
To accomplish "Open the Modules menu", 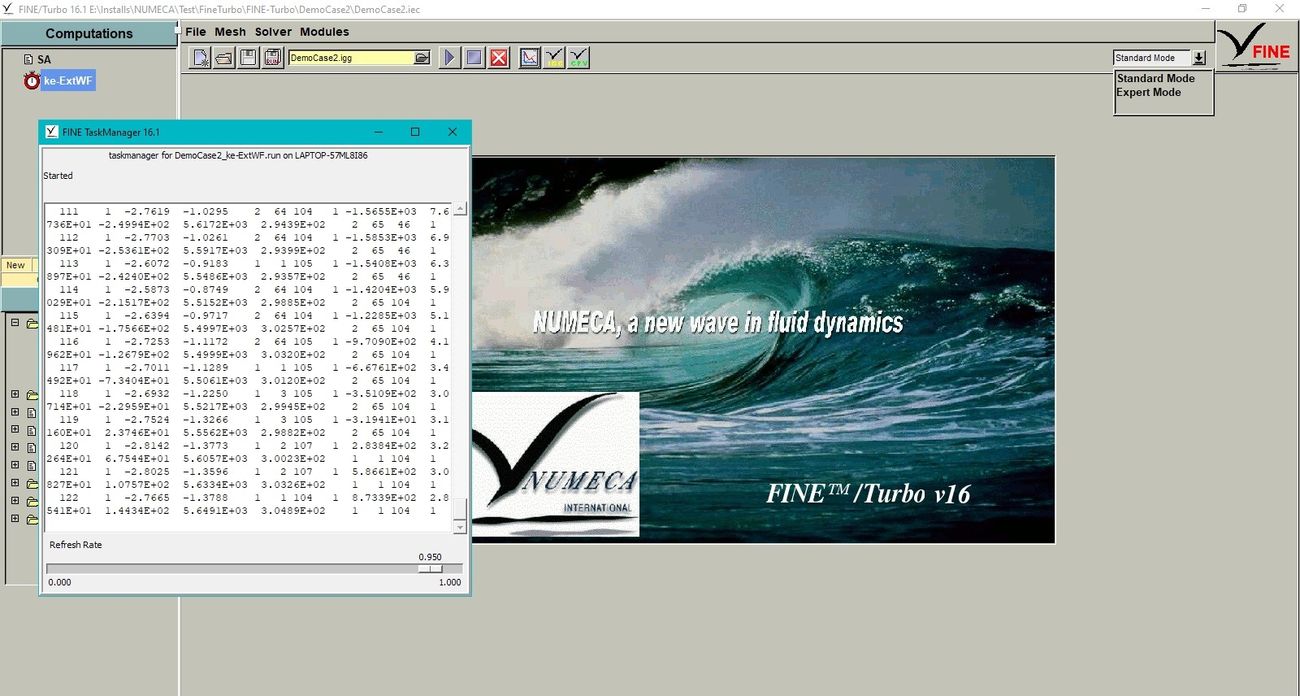I will pos(324,32).
